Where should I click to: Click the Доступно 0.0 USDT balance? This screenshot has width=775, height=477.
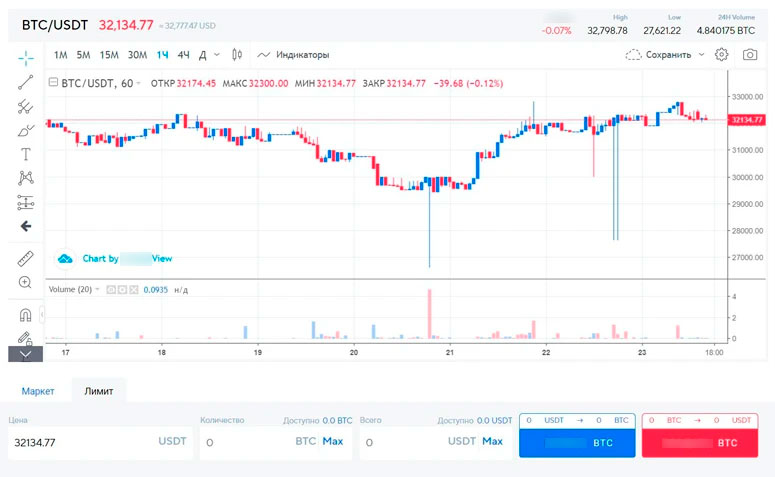pyautogui.click(x=474, y=421)
